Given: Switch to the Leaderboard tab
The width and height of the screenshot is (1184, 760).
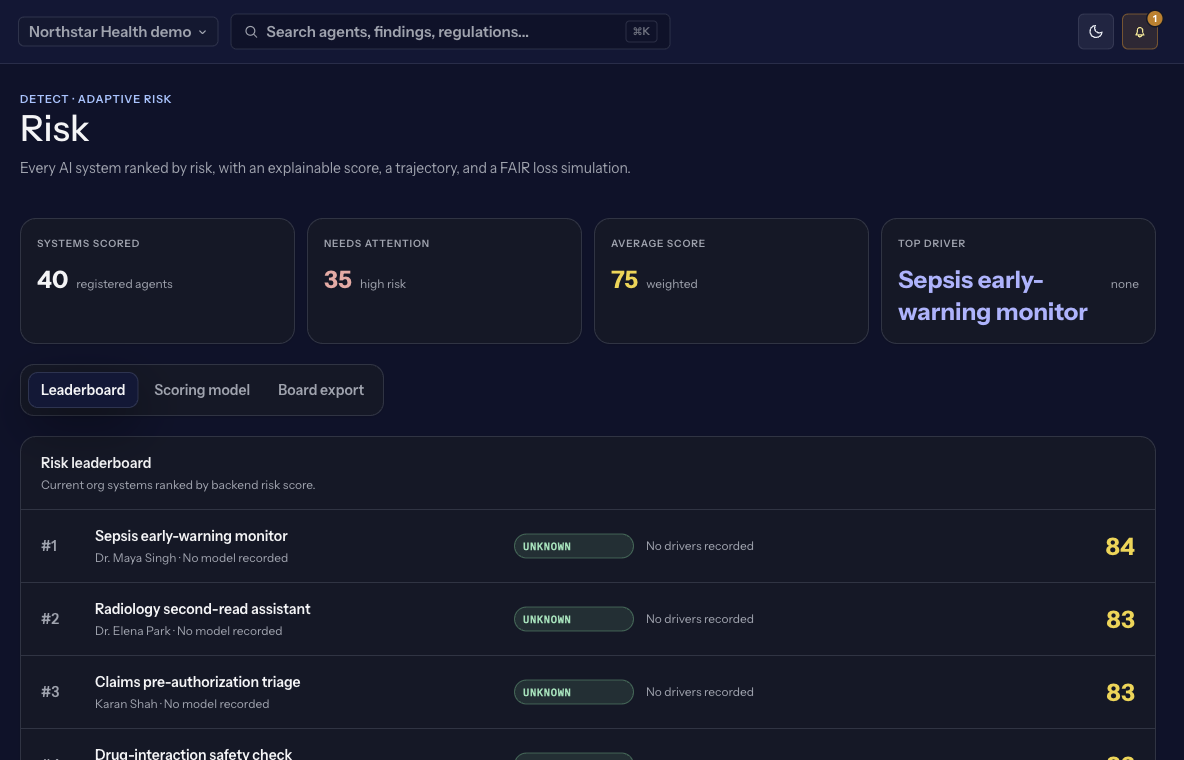Looking at the screenshot, I should pyautogui.click(x=83, y=390).
